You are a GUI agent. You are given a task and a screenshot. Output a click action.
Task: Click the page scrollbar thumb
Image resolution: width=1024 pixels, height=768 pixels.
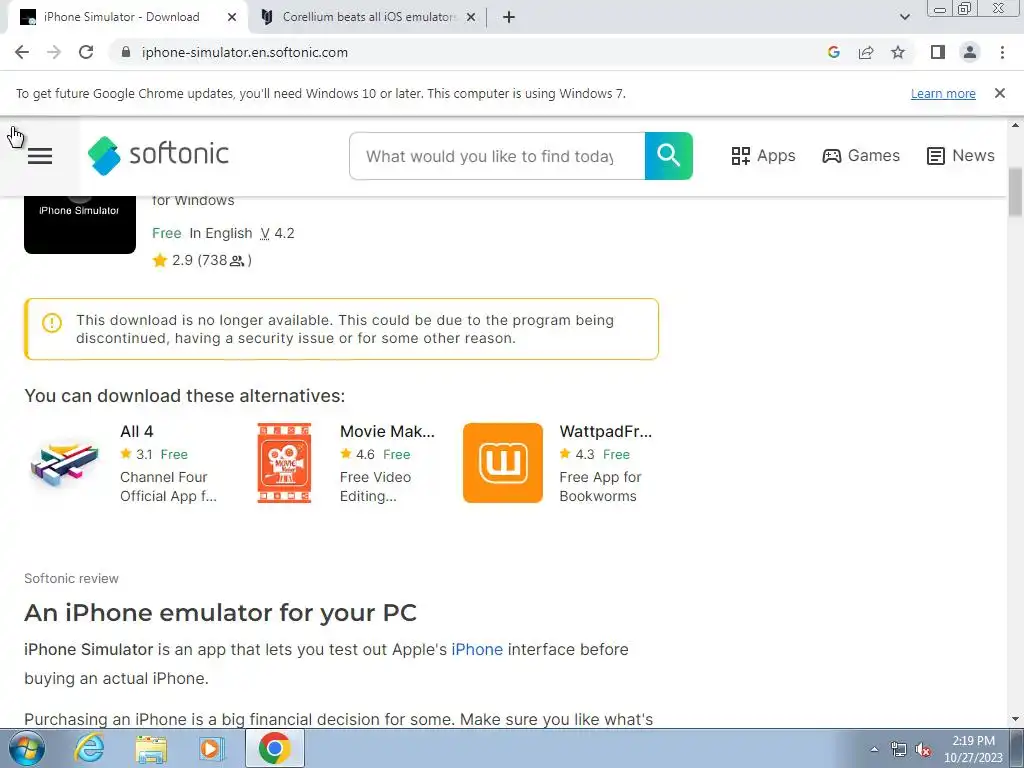click(x=1016, y=192)
